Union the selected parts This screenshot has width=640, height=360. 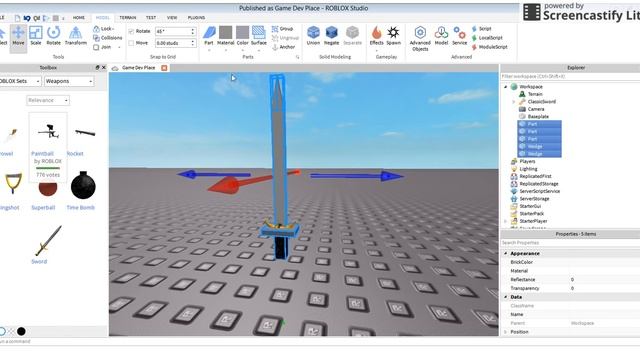[x=313, y=36]
